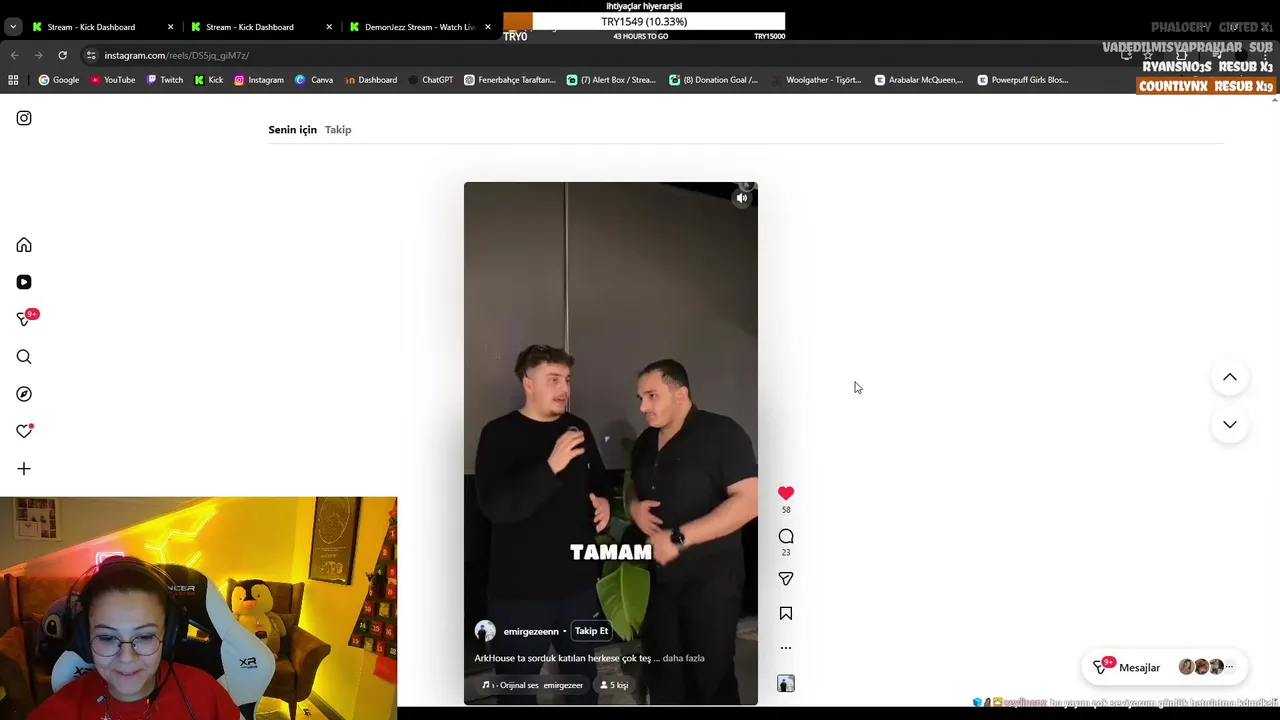Open the Fenerbahçe Taraftan bookmark
1280x720 pixels.
[x=510, y=80]
